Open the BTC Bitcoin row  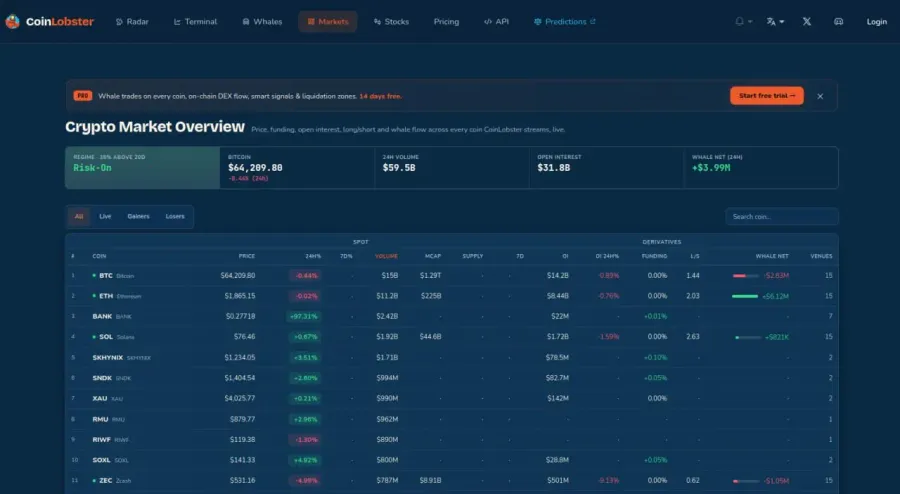coord(452,276)
